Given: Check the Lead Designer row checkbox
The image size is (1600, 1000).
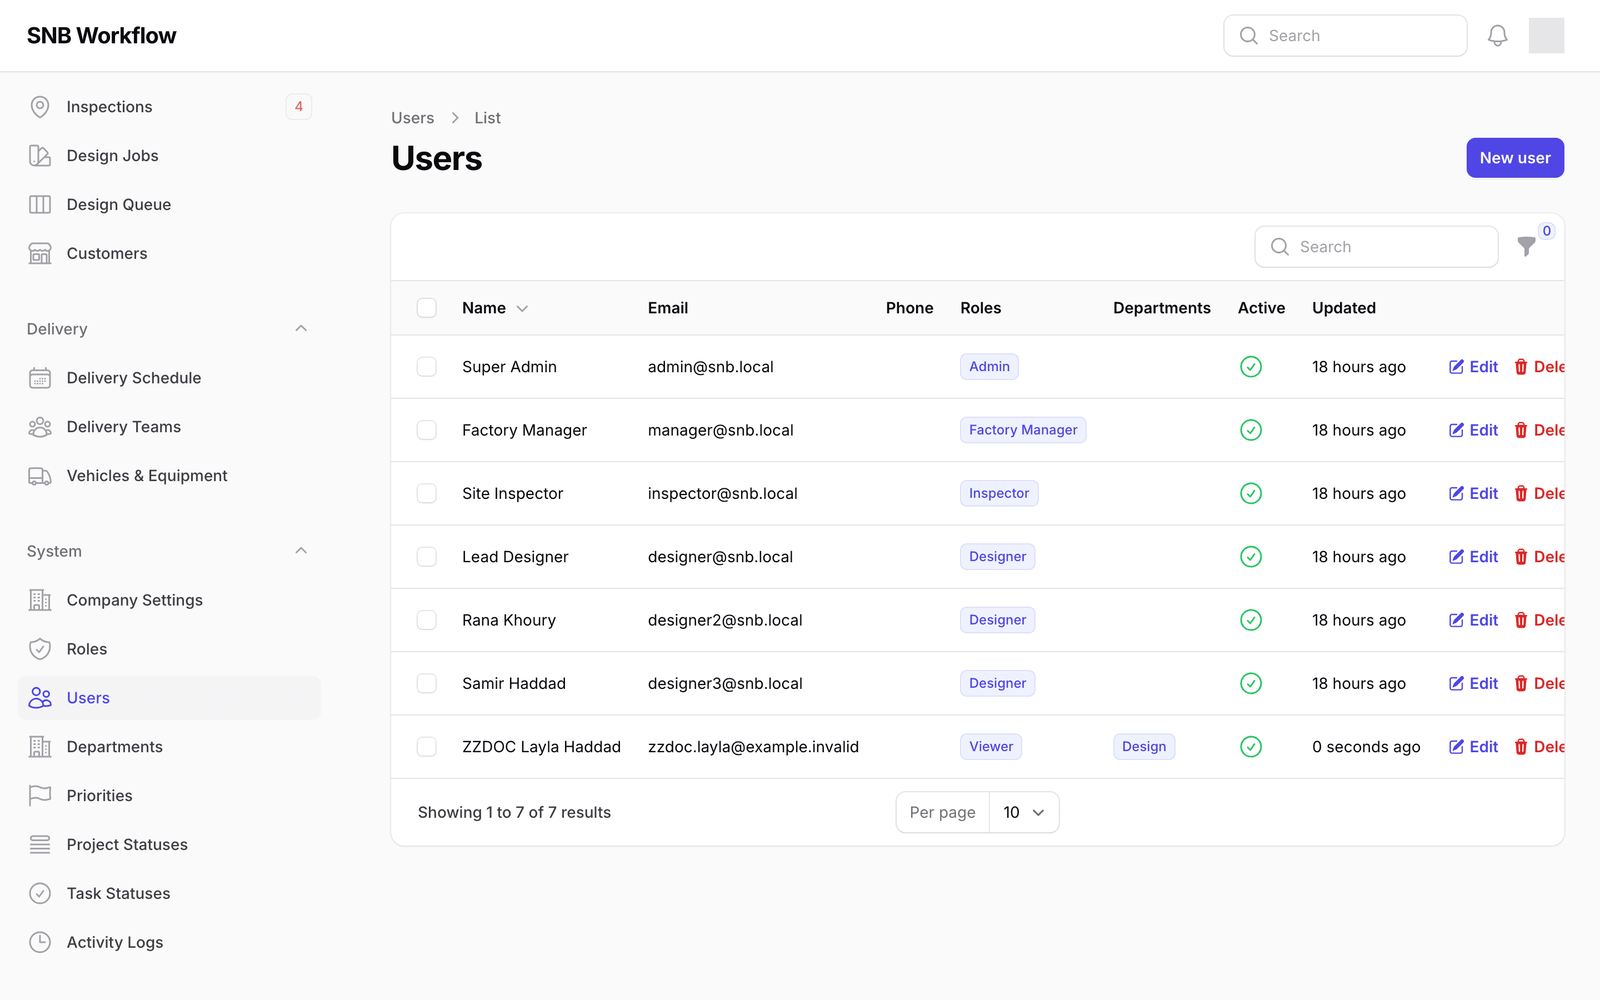Looking at the screenshot, I should click(427, 557).
